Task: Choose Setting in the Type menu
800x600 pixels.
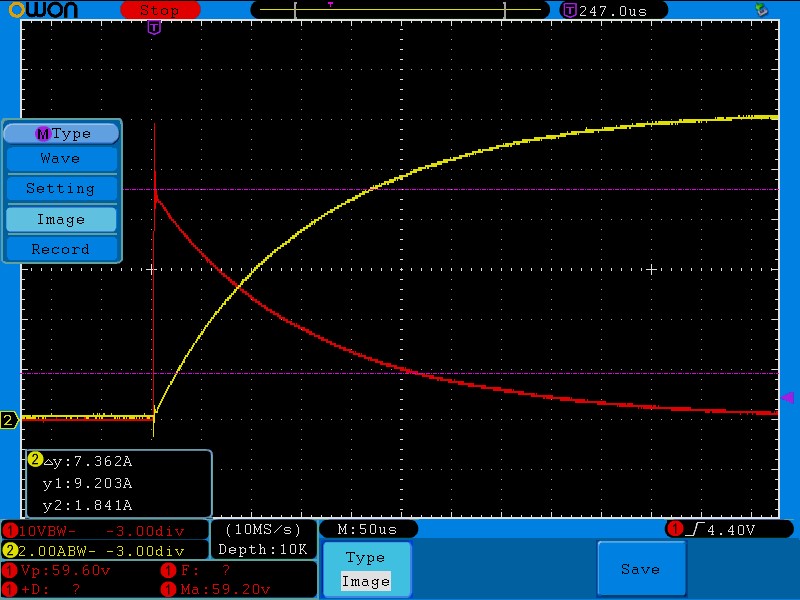Action: click(61, 189)
